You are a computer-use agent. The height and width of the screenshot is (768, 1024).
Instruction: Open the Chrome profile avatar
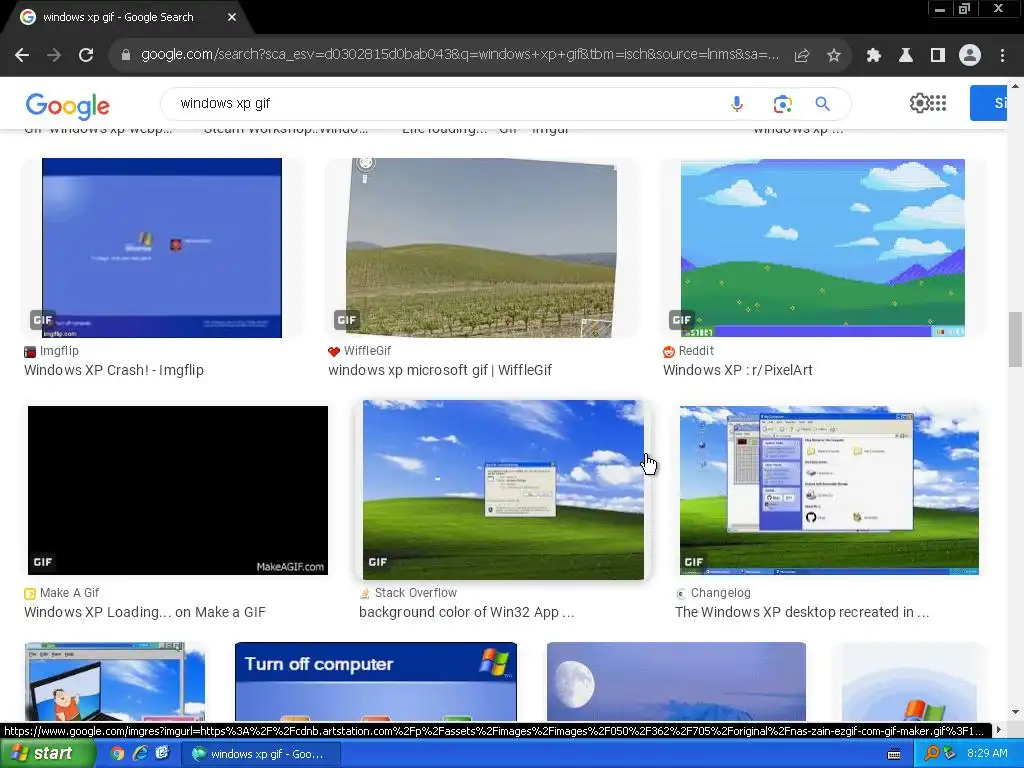(969, 56)
